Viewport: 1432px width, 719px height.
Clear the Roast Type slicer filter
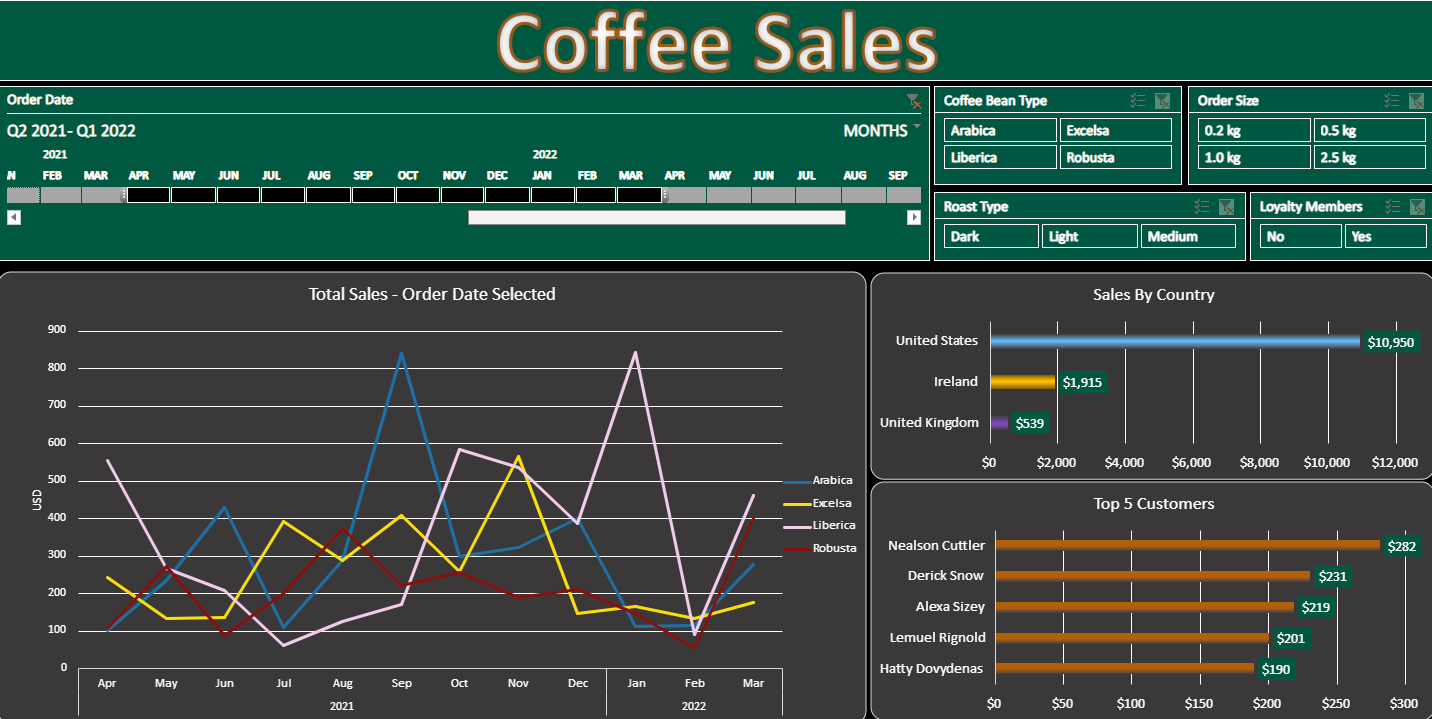[x=1226, y=207]
